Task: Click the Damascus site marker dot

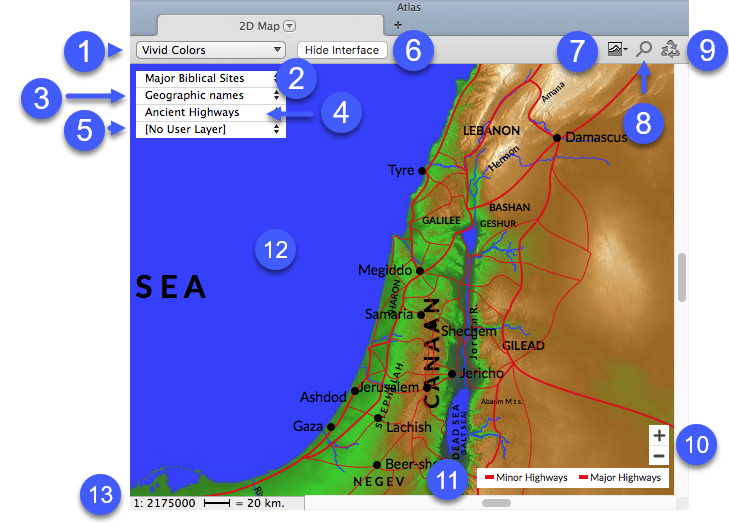Action: [x=556, y=137]
